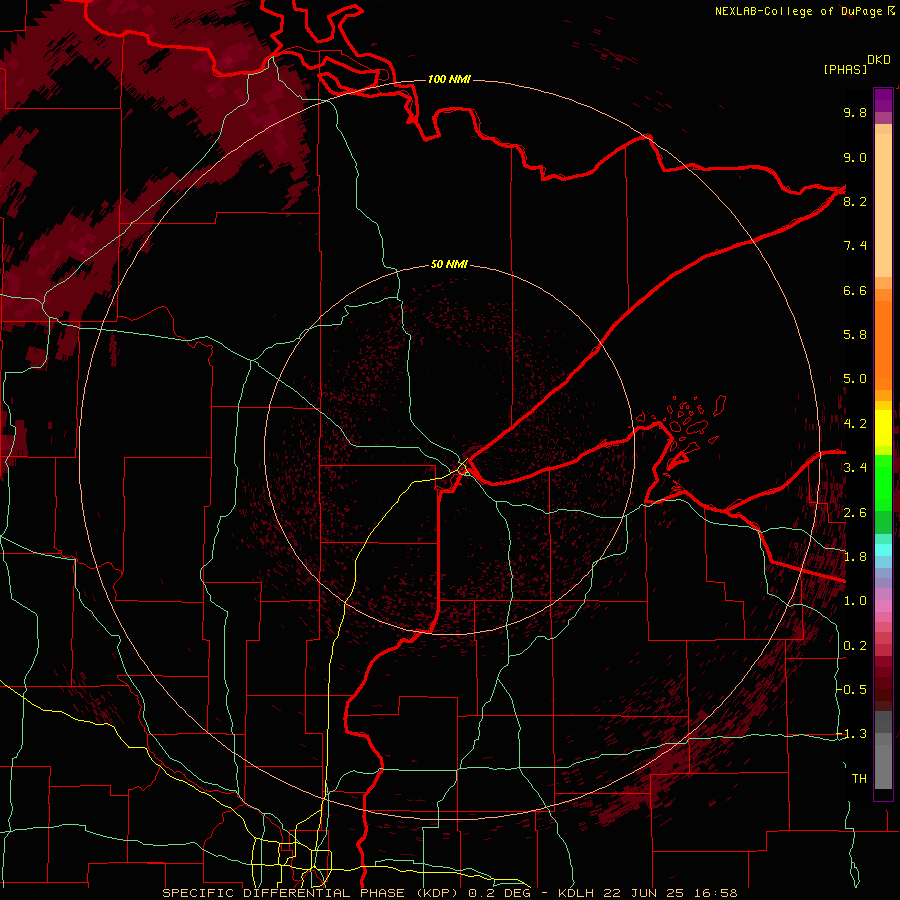Pick the yellow segment of the color bar

click(883, 428)
